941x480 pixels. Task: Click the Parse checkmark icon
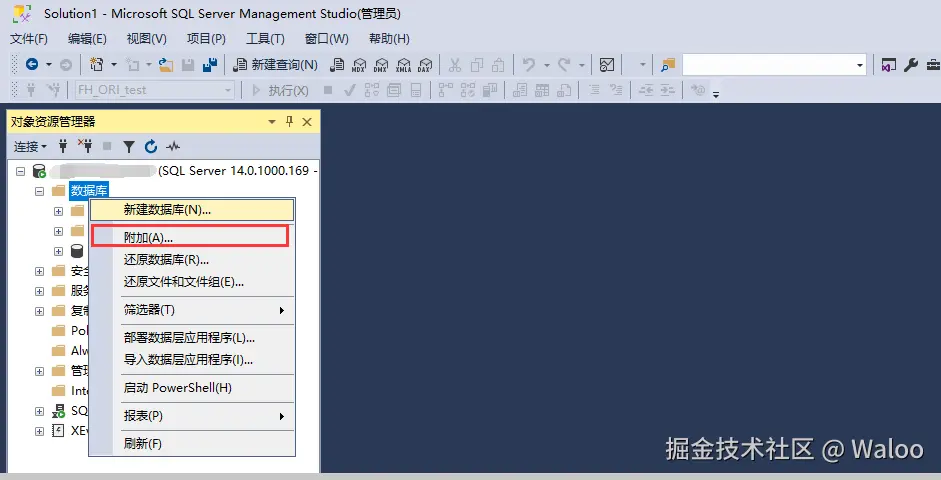coord(349,90)
